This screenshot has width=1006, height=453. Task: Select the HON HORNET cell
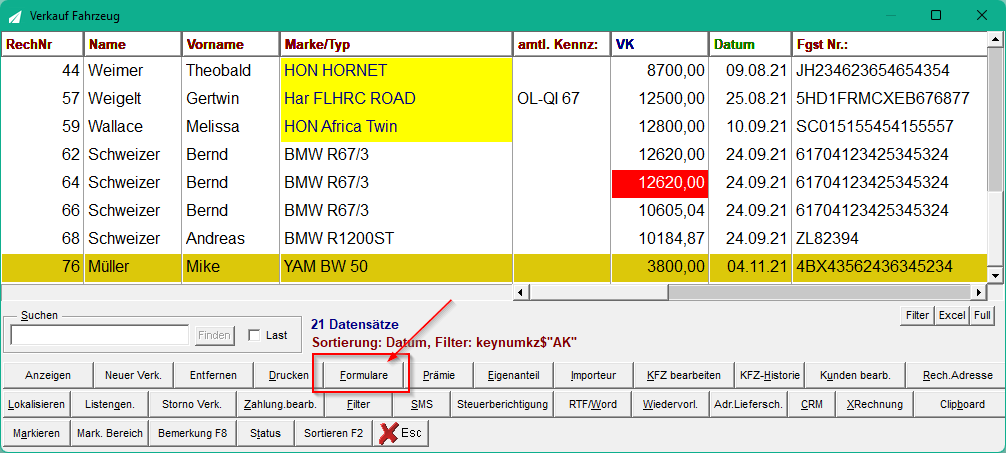point(396,71)
